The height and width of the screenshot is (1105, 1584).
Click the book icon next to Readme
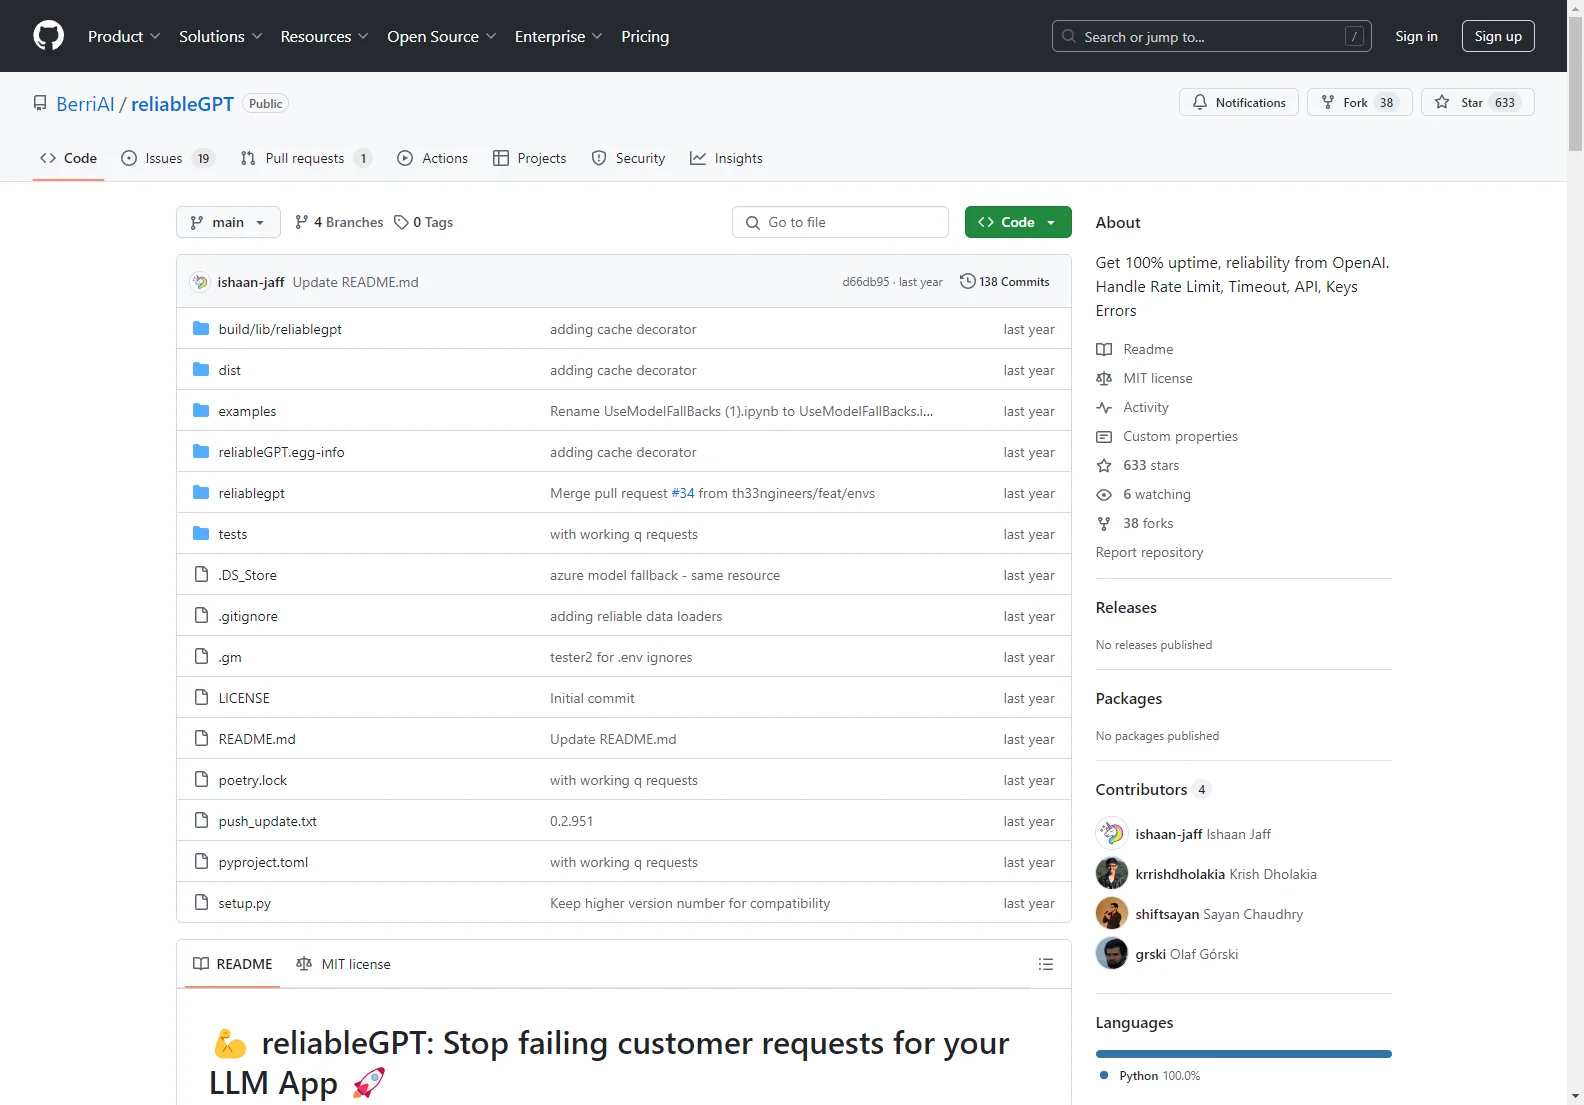[x=1104, y=349]
